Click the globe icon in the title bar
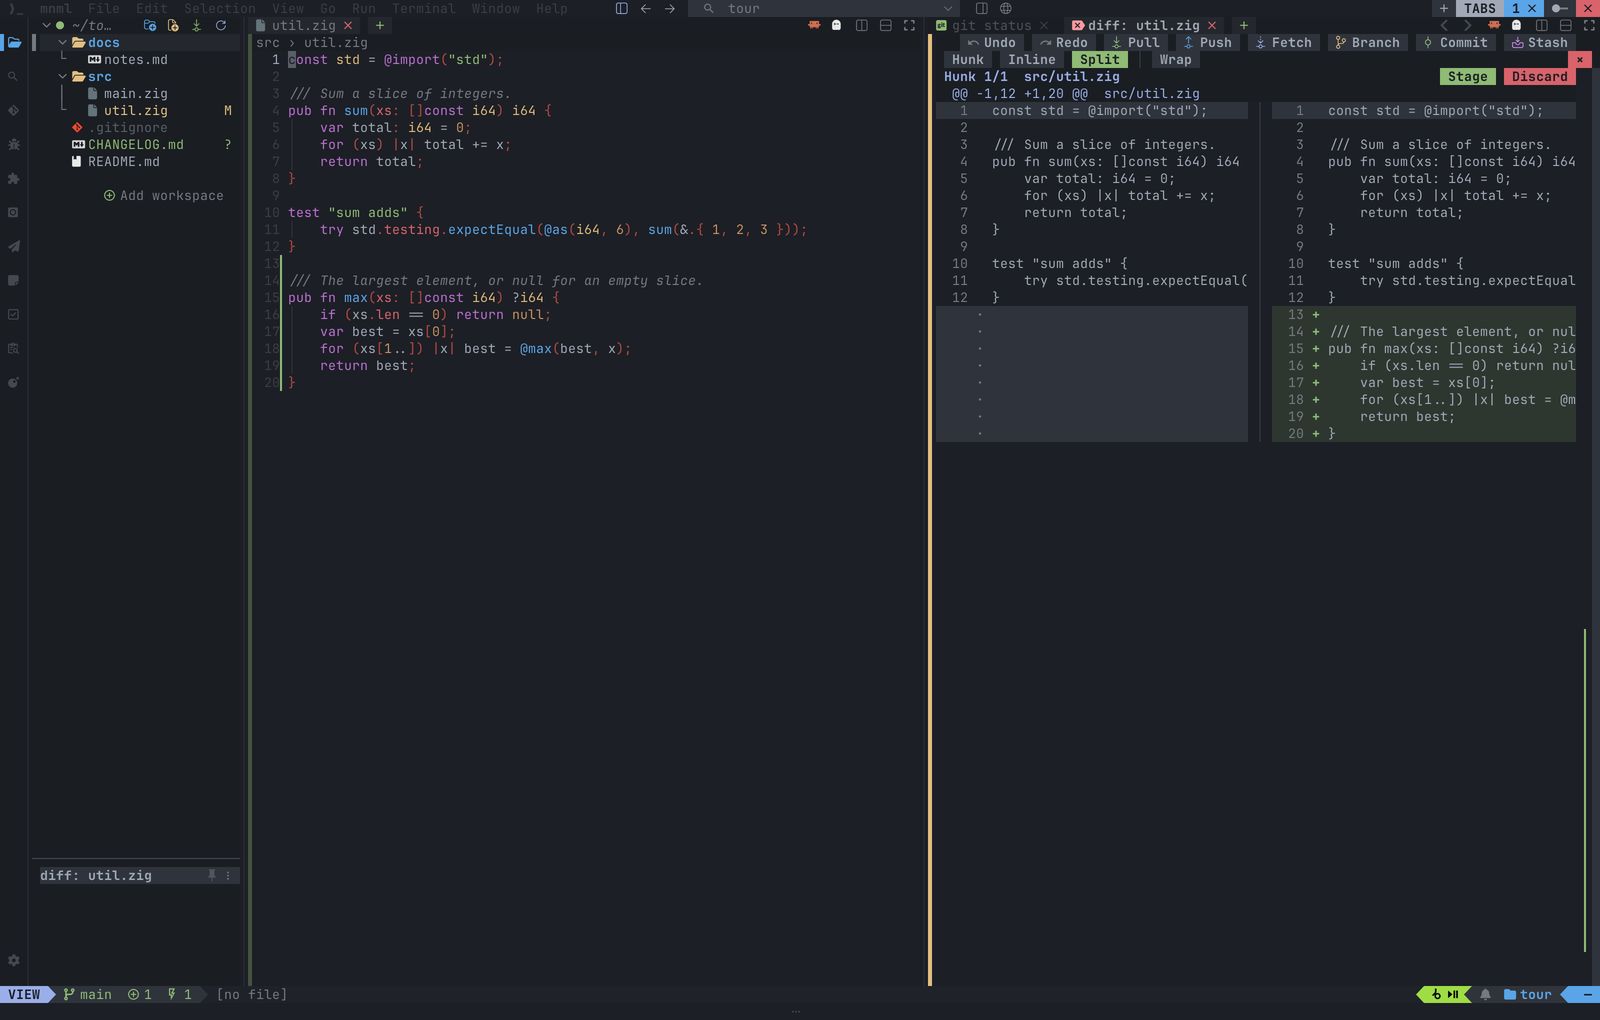 pos(1006,8)
